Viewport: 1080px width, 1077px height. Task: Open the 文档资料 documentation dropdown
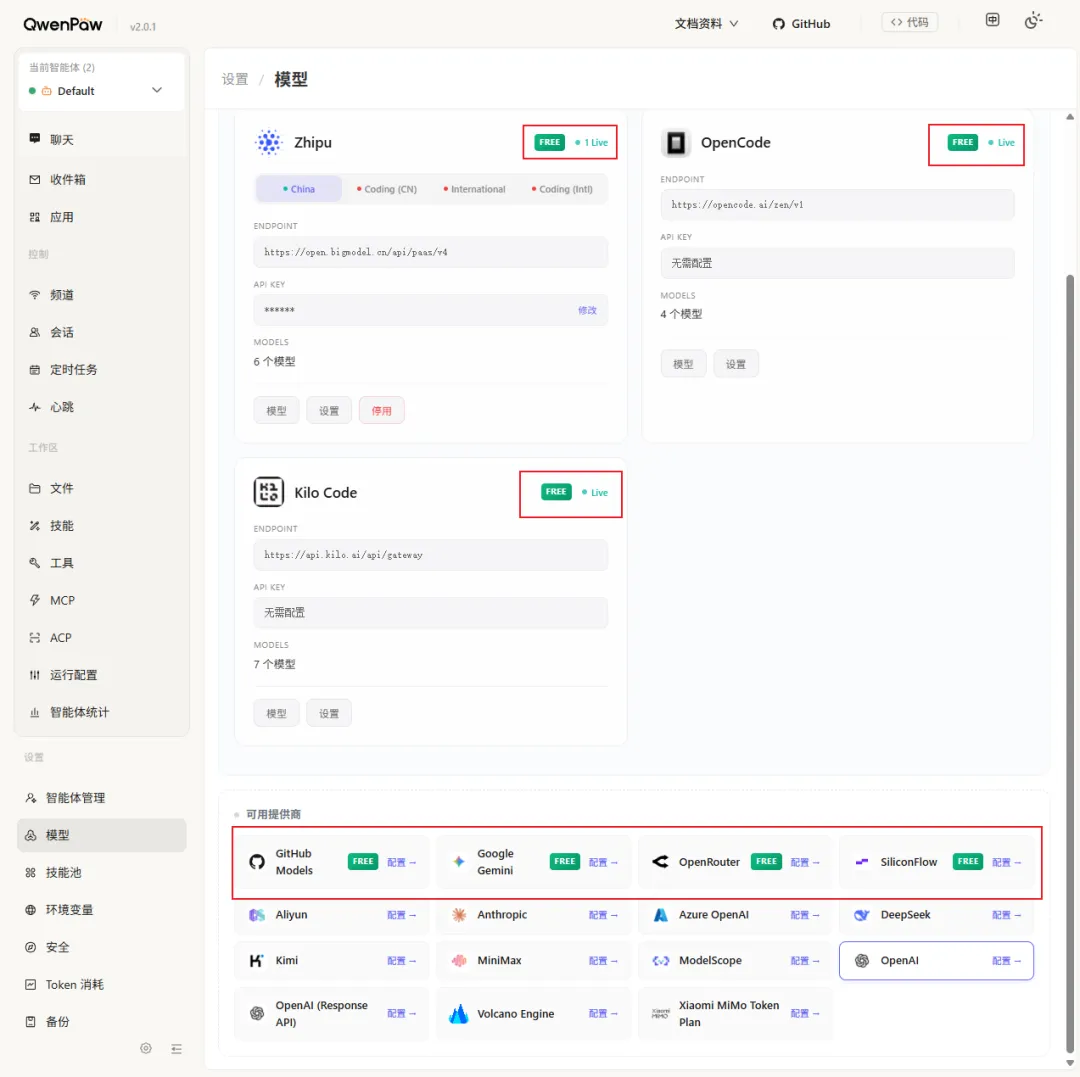[706, 23]
